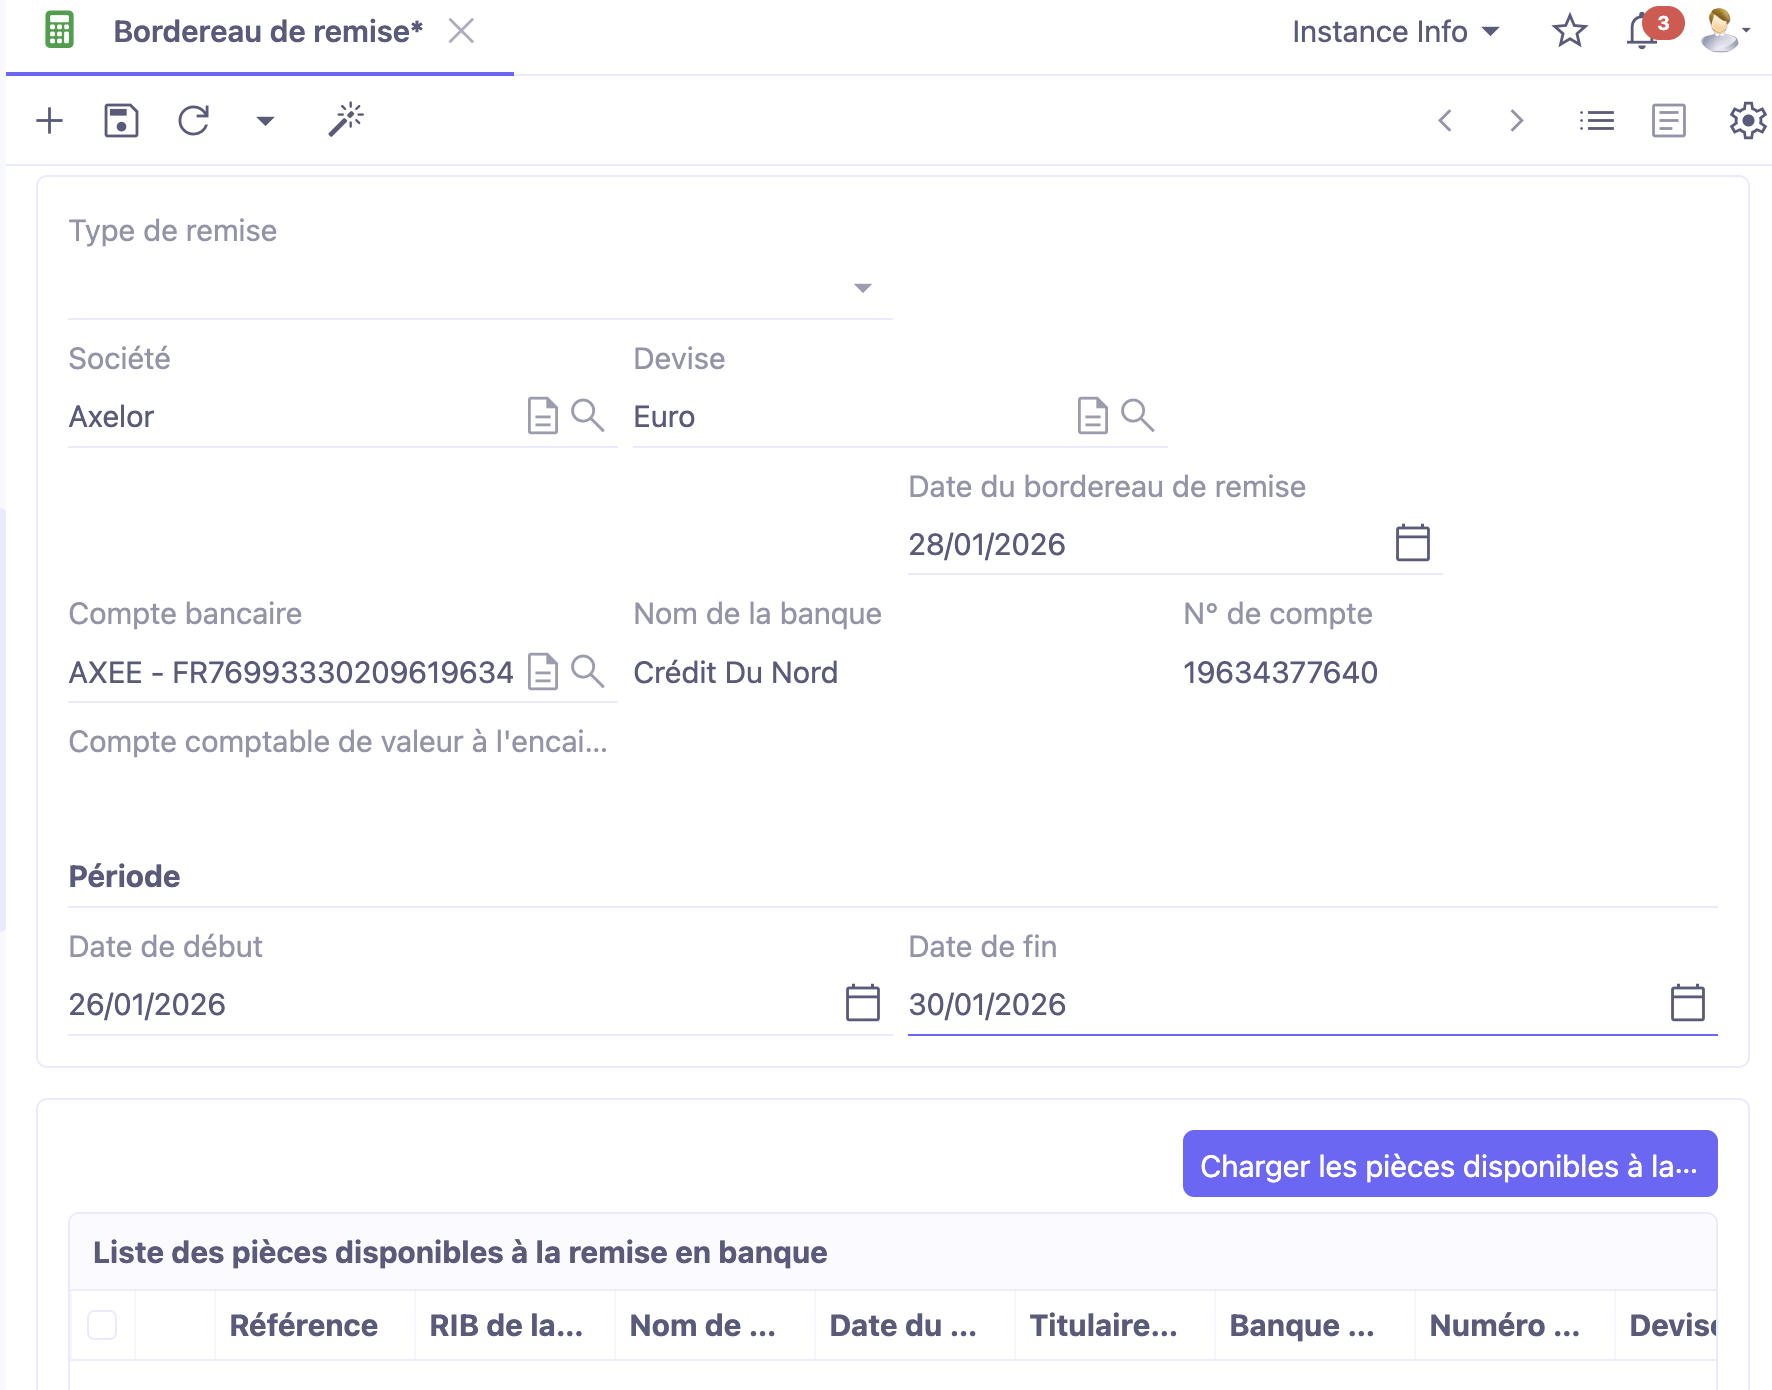Open the user avatar menu
1772x1390 pixels.
pyautogui.click(x=1721, y=30)
